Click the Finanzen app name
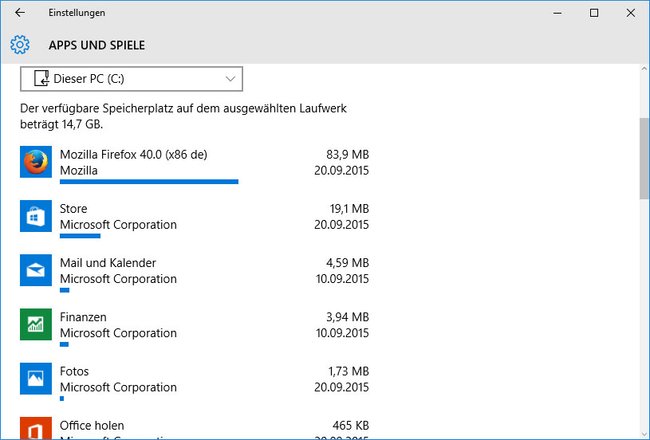 [83, 317]
